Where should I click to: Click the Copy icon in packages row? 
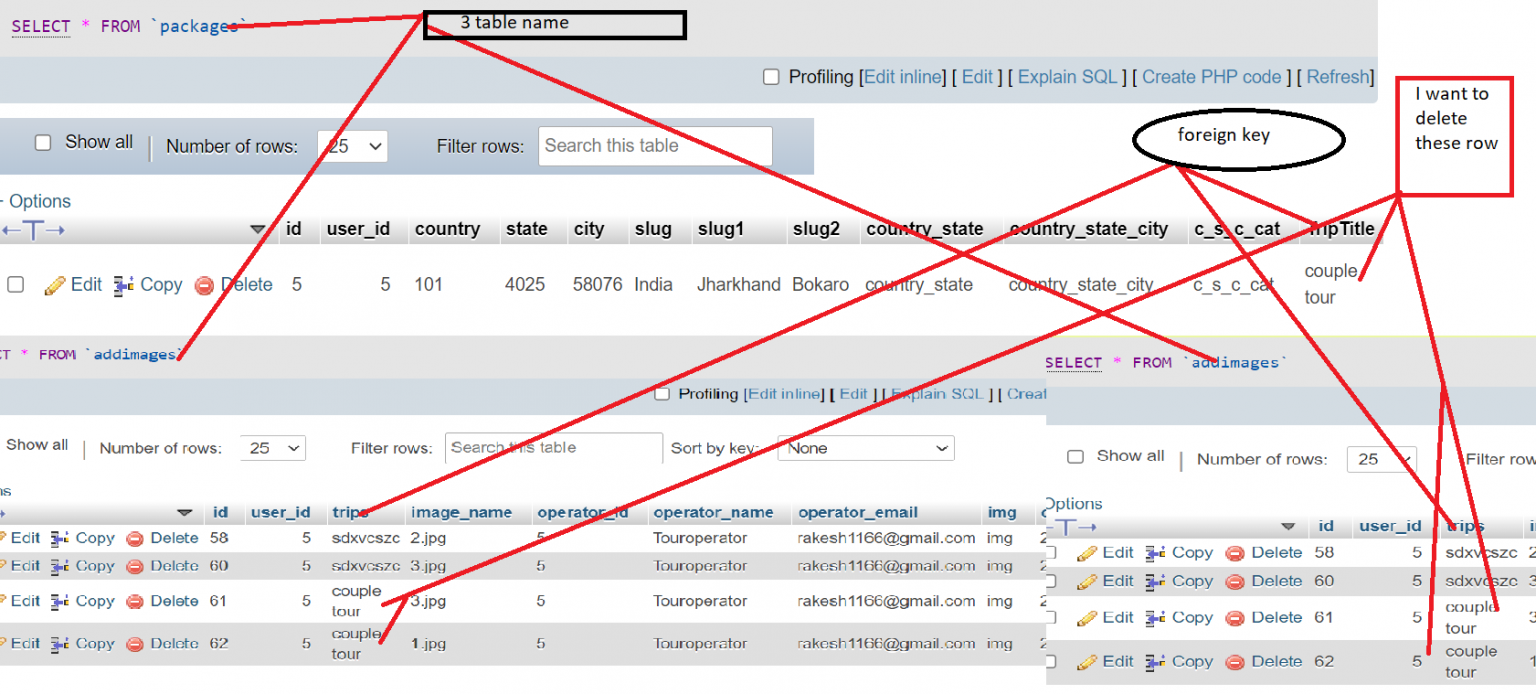[x=124, y=285]
